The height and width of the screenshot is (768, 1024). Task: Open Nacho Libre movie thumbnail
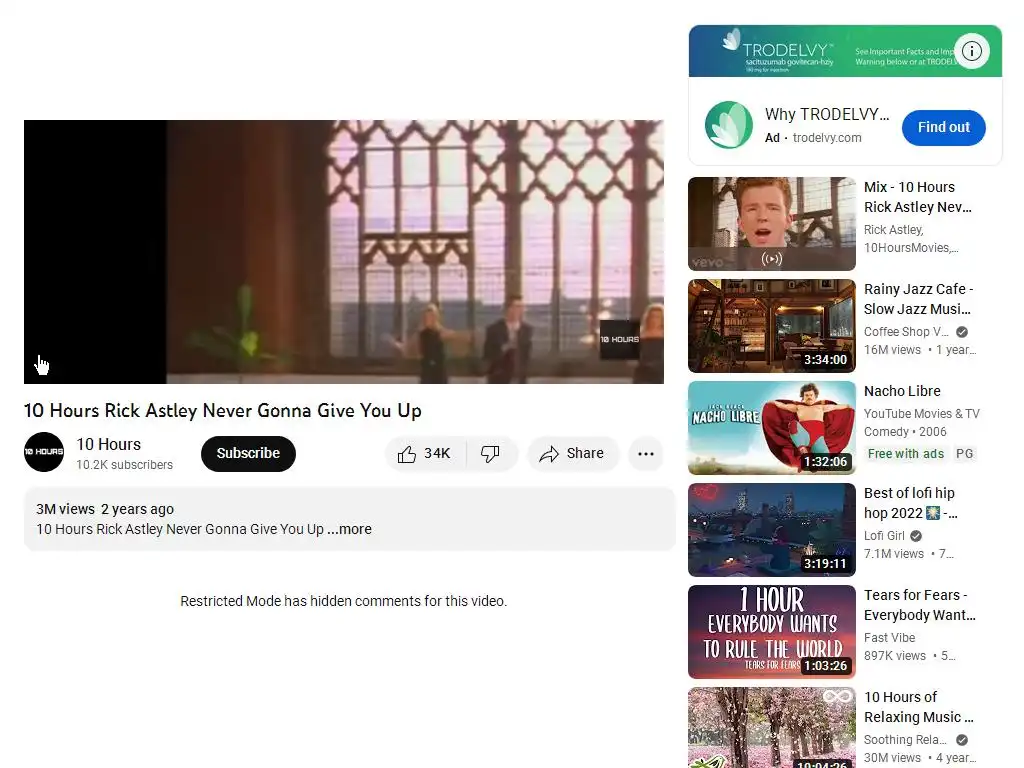(772, 428)
